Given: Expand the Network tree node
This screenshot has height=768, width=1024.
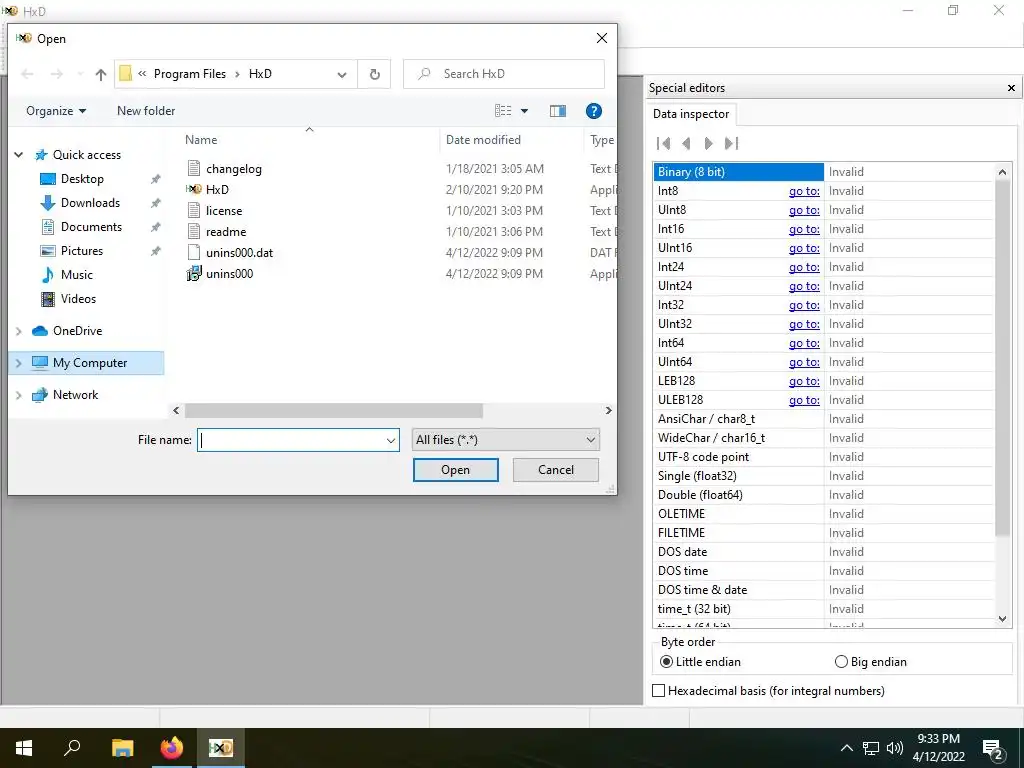Looking at the screenshot, I should pyautogui.click(x=19, y=395).
